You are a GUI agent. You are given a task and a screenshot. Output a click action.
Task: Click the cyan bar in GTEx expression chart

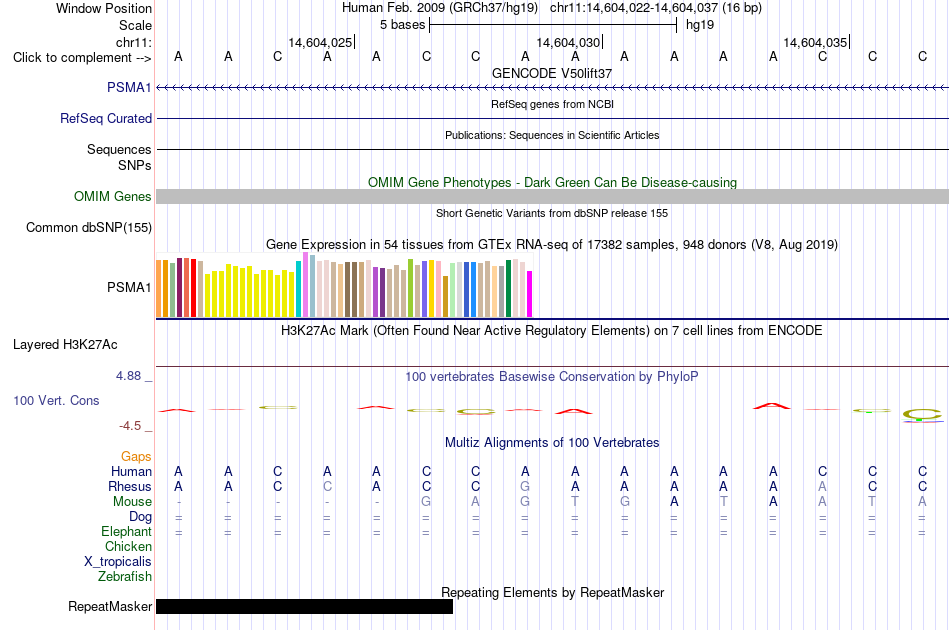pyautogui.click(x=298, y=289)
